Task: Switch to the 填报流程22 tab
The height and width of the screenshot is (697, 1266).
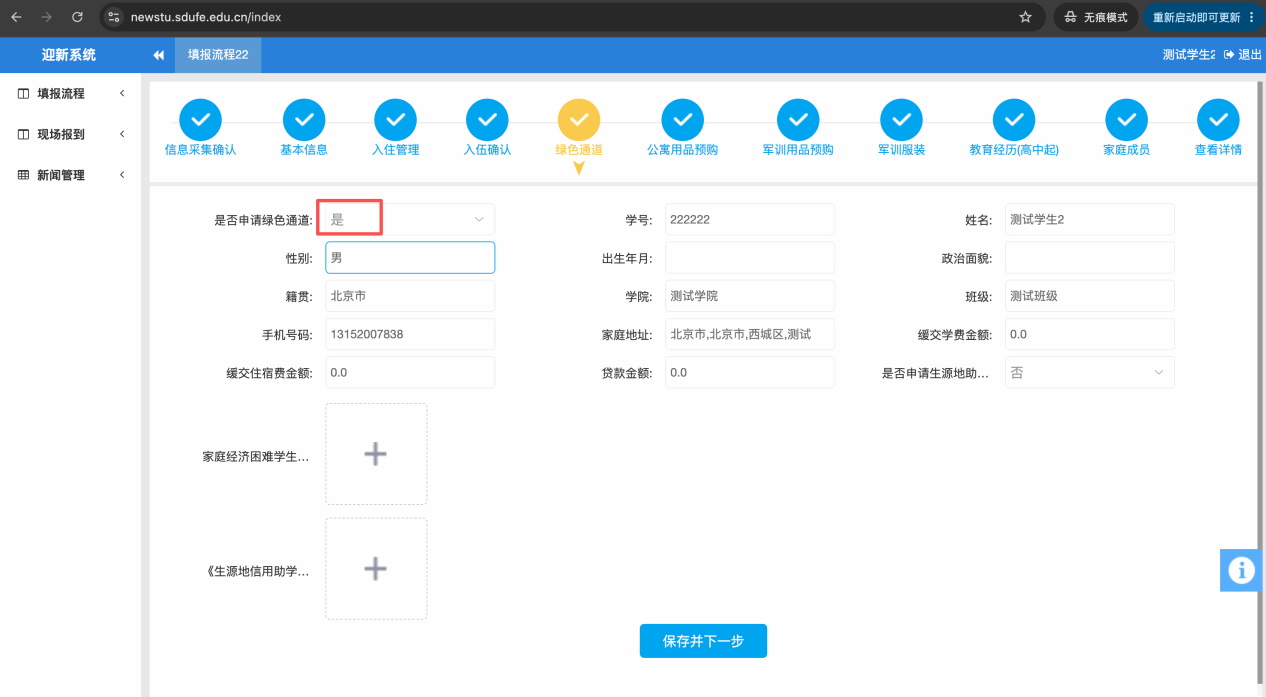Action: click(218, 55)
